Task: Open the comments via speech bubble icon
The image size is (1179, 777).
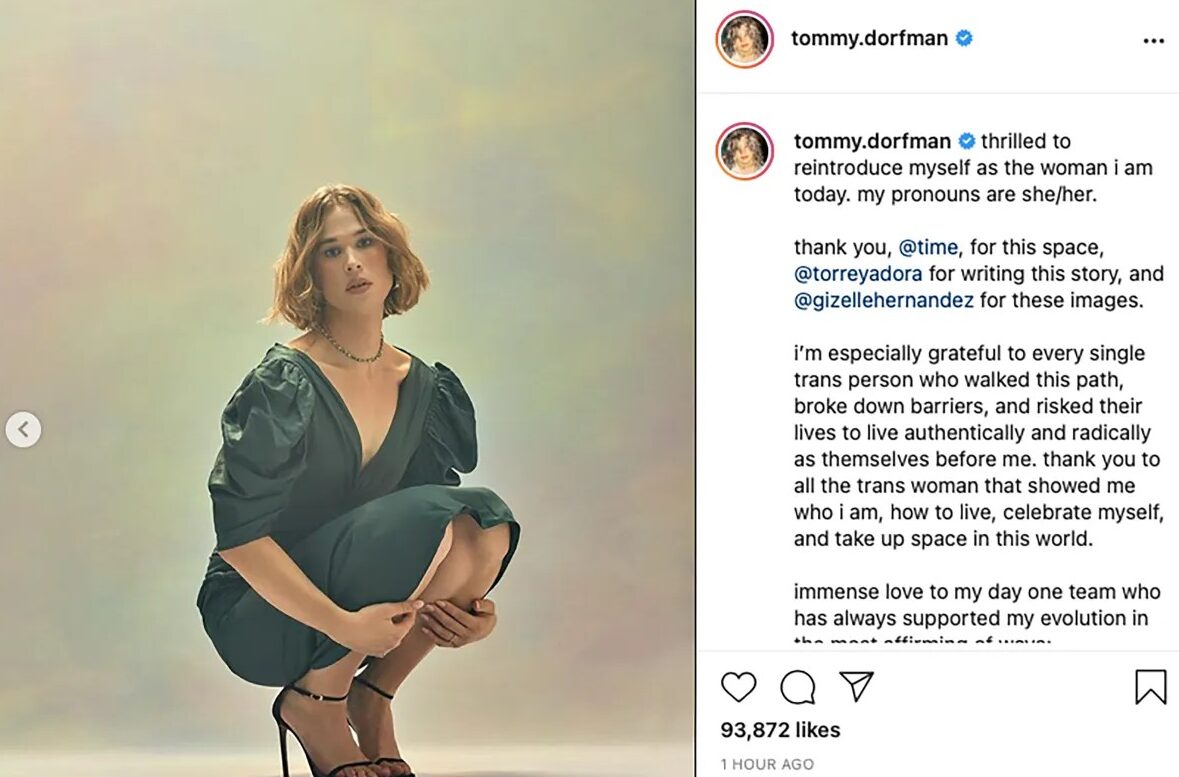Action: tap(797, 688)
